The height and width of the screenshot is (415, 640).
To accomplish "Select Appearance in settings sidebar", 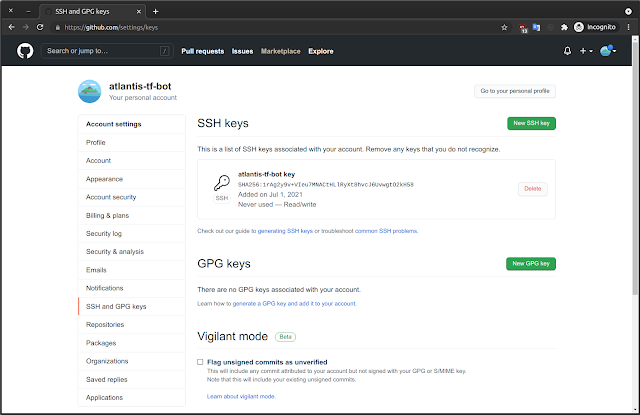I will coord(131,179).
